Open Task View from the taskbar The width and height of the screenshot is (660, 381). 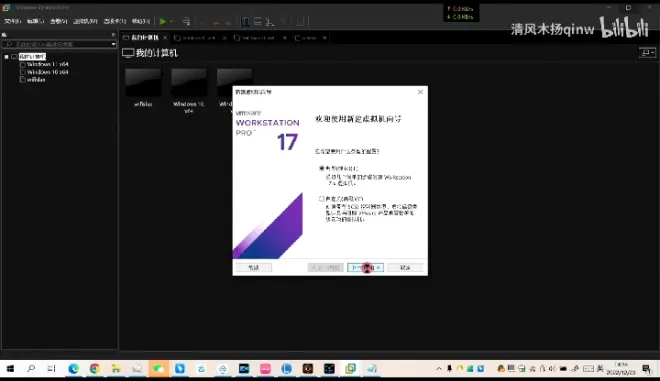tap(51, 369)
